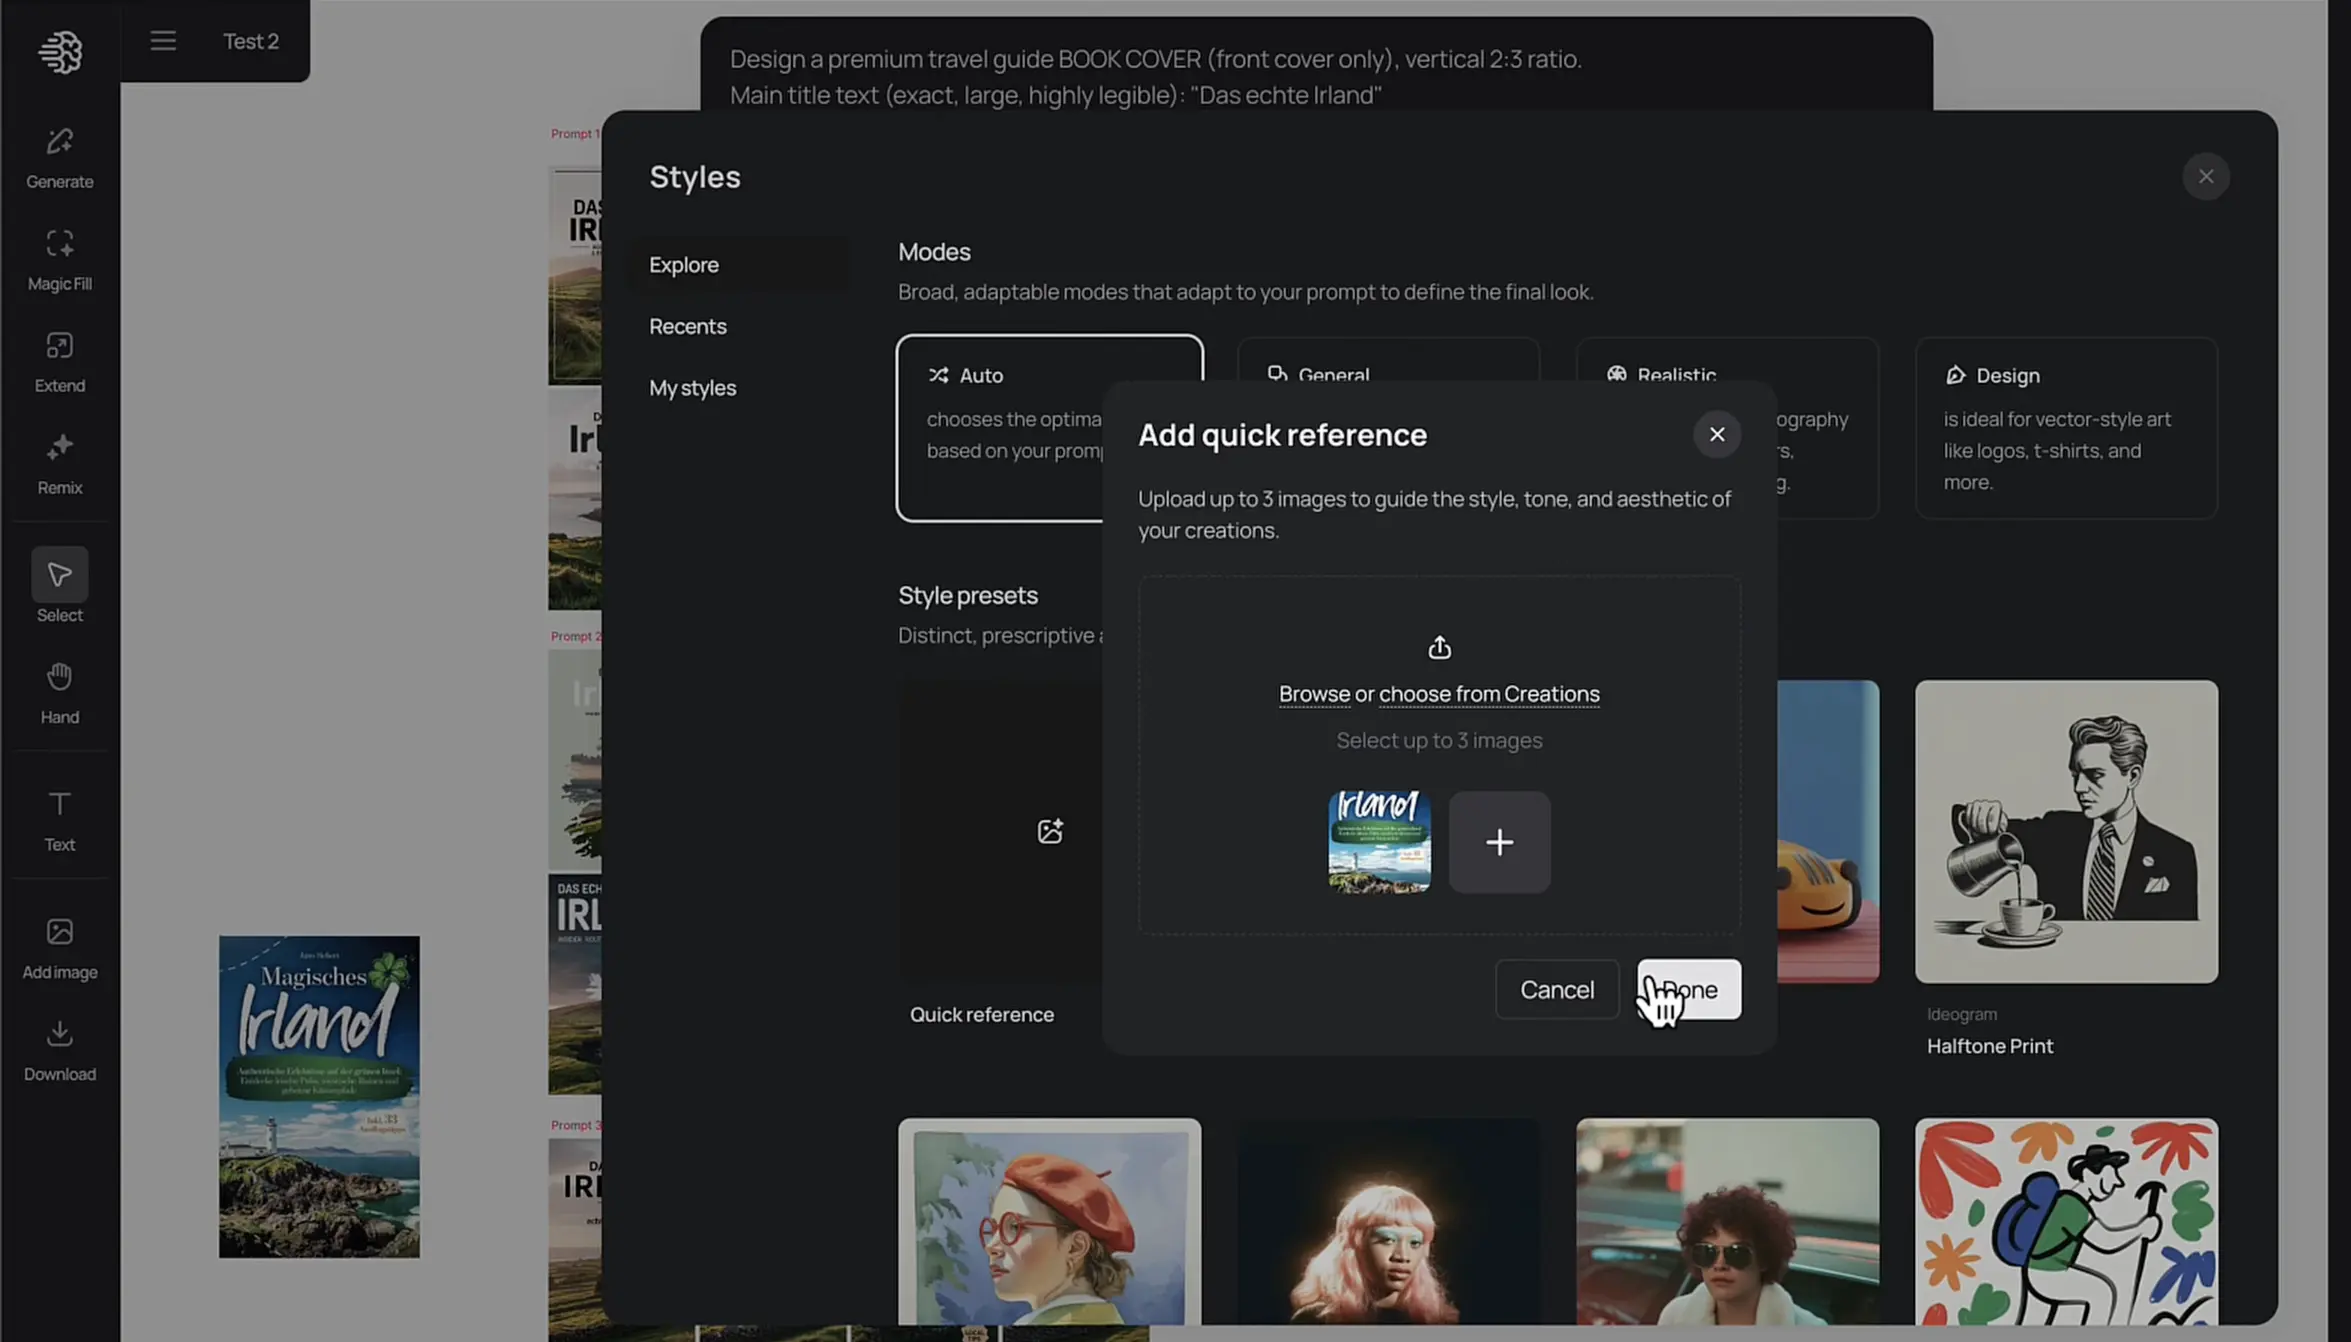The height and width of the screenshot is (1342, 2351).
Task: Click the Modes heading
Action: click(x=934, y=252)
